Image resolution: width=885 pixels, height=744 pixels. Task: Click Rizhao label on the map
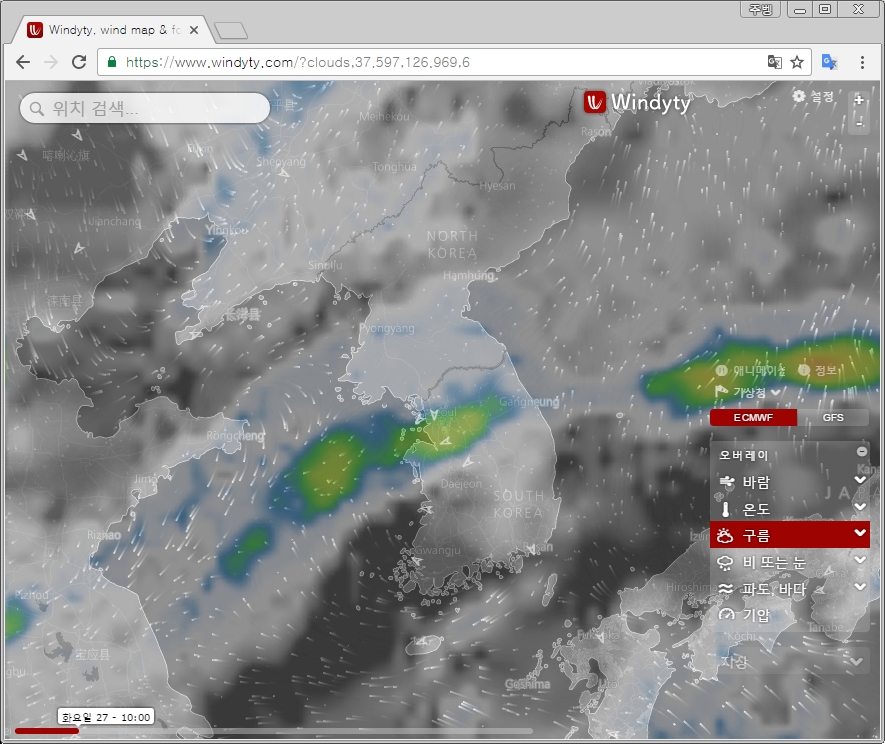pos(104,535)
